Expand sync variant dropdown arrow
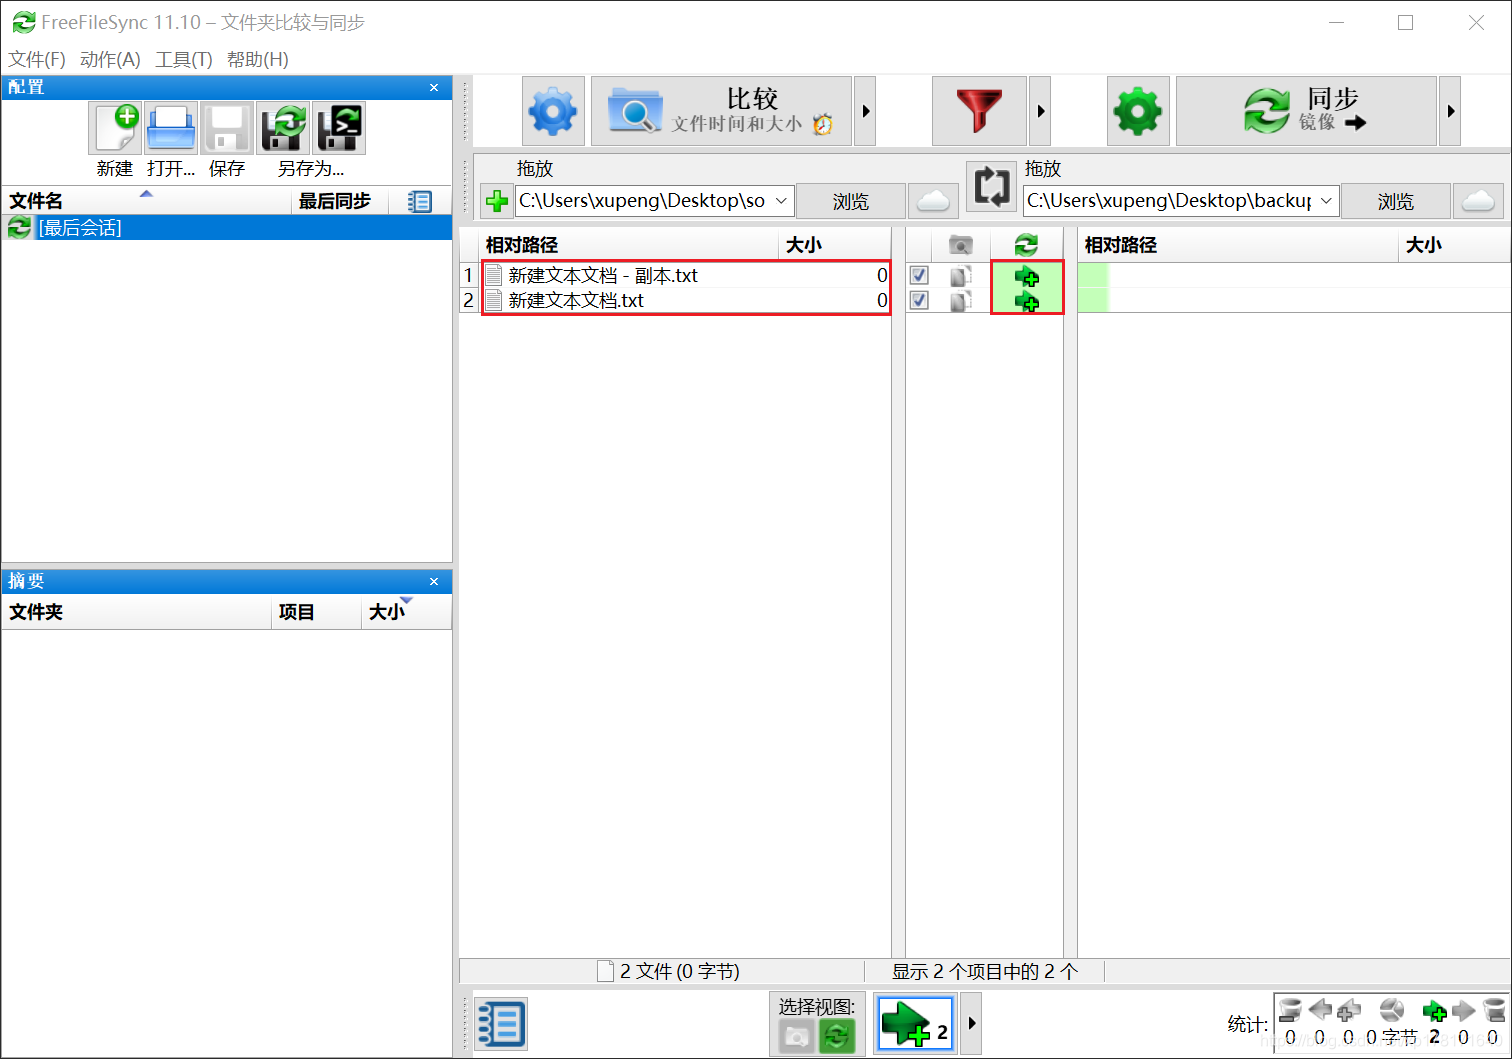The image size is (1512, 1059). pos(1450,111)
